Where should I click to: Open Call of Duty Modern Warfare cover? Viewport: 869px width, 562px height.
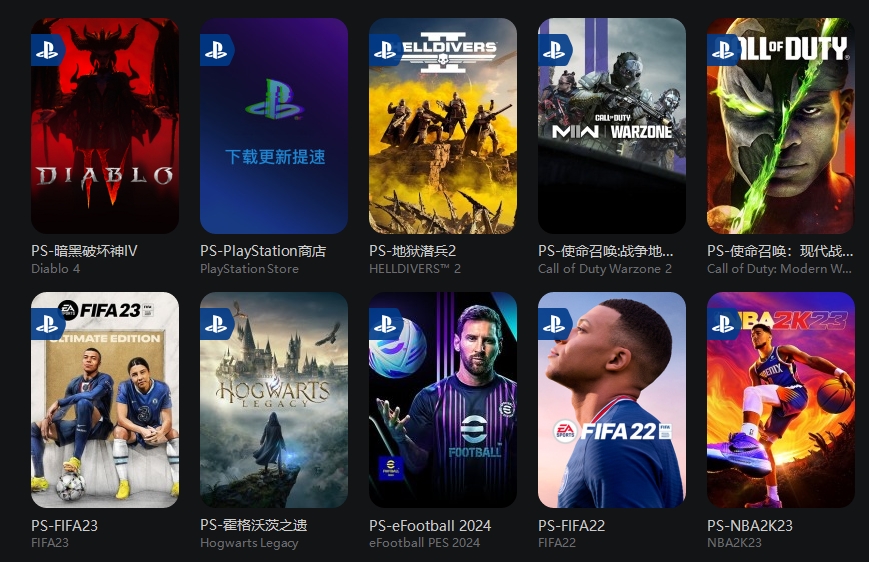pyautogui.click(x=781, y=126)
